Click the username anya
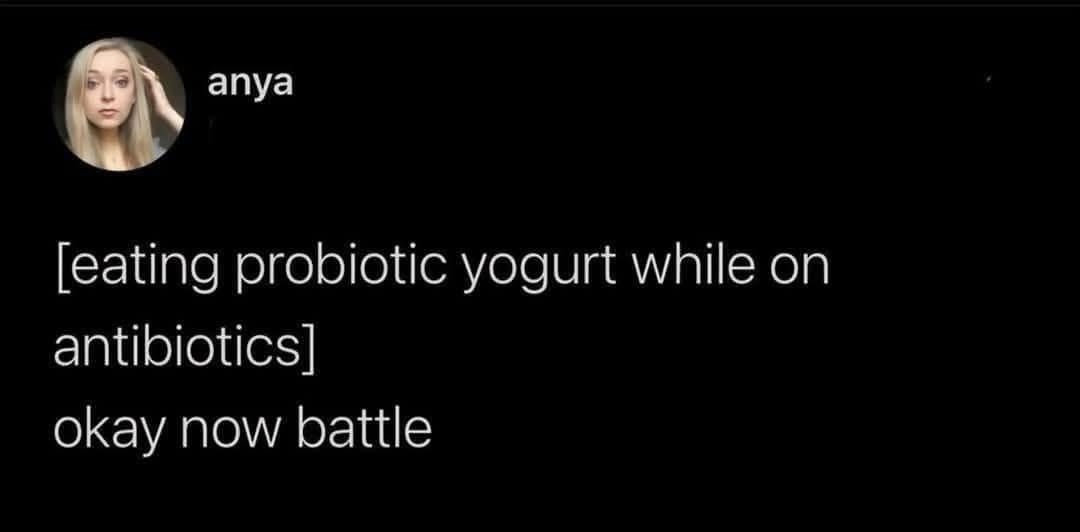Viewport: 1080px width, 532px height. coord(250,85)
